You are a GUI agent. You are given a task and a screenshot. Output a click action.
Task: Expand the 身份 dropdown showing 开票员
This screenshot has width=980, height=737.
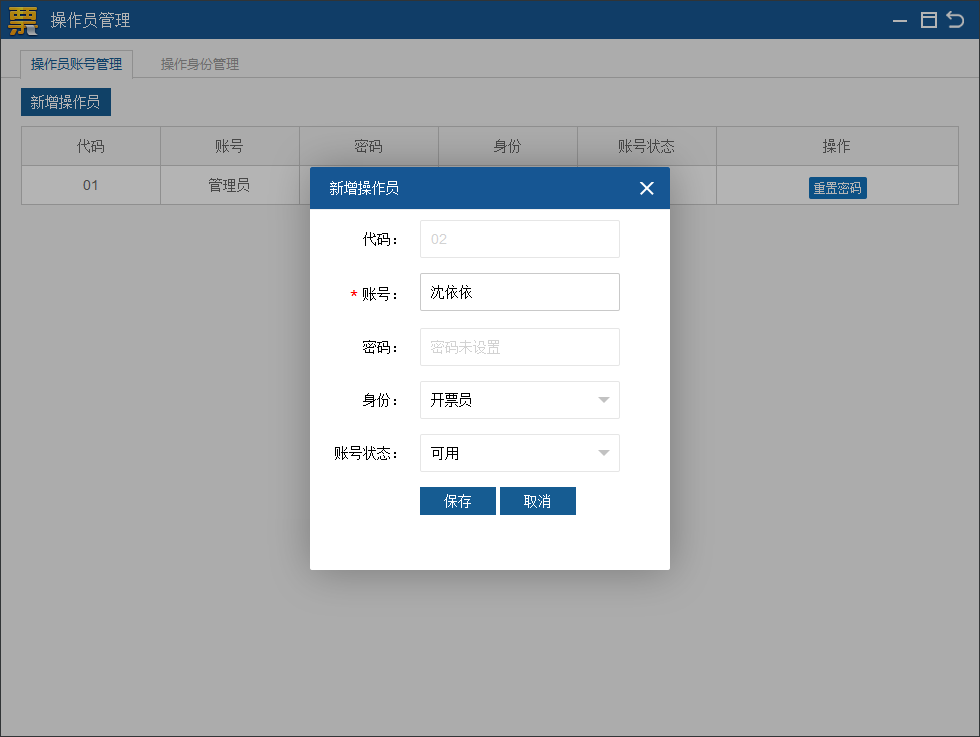pos(519,400)
